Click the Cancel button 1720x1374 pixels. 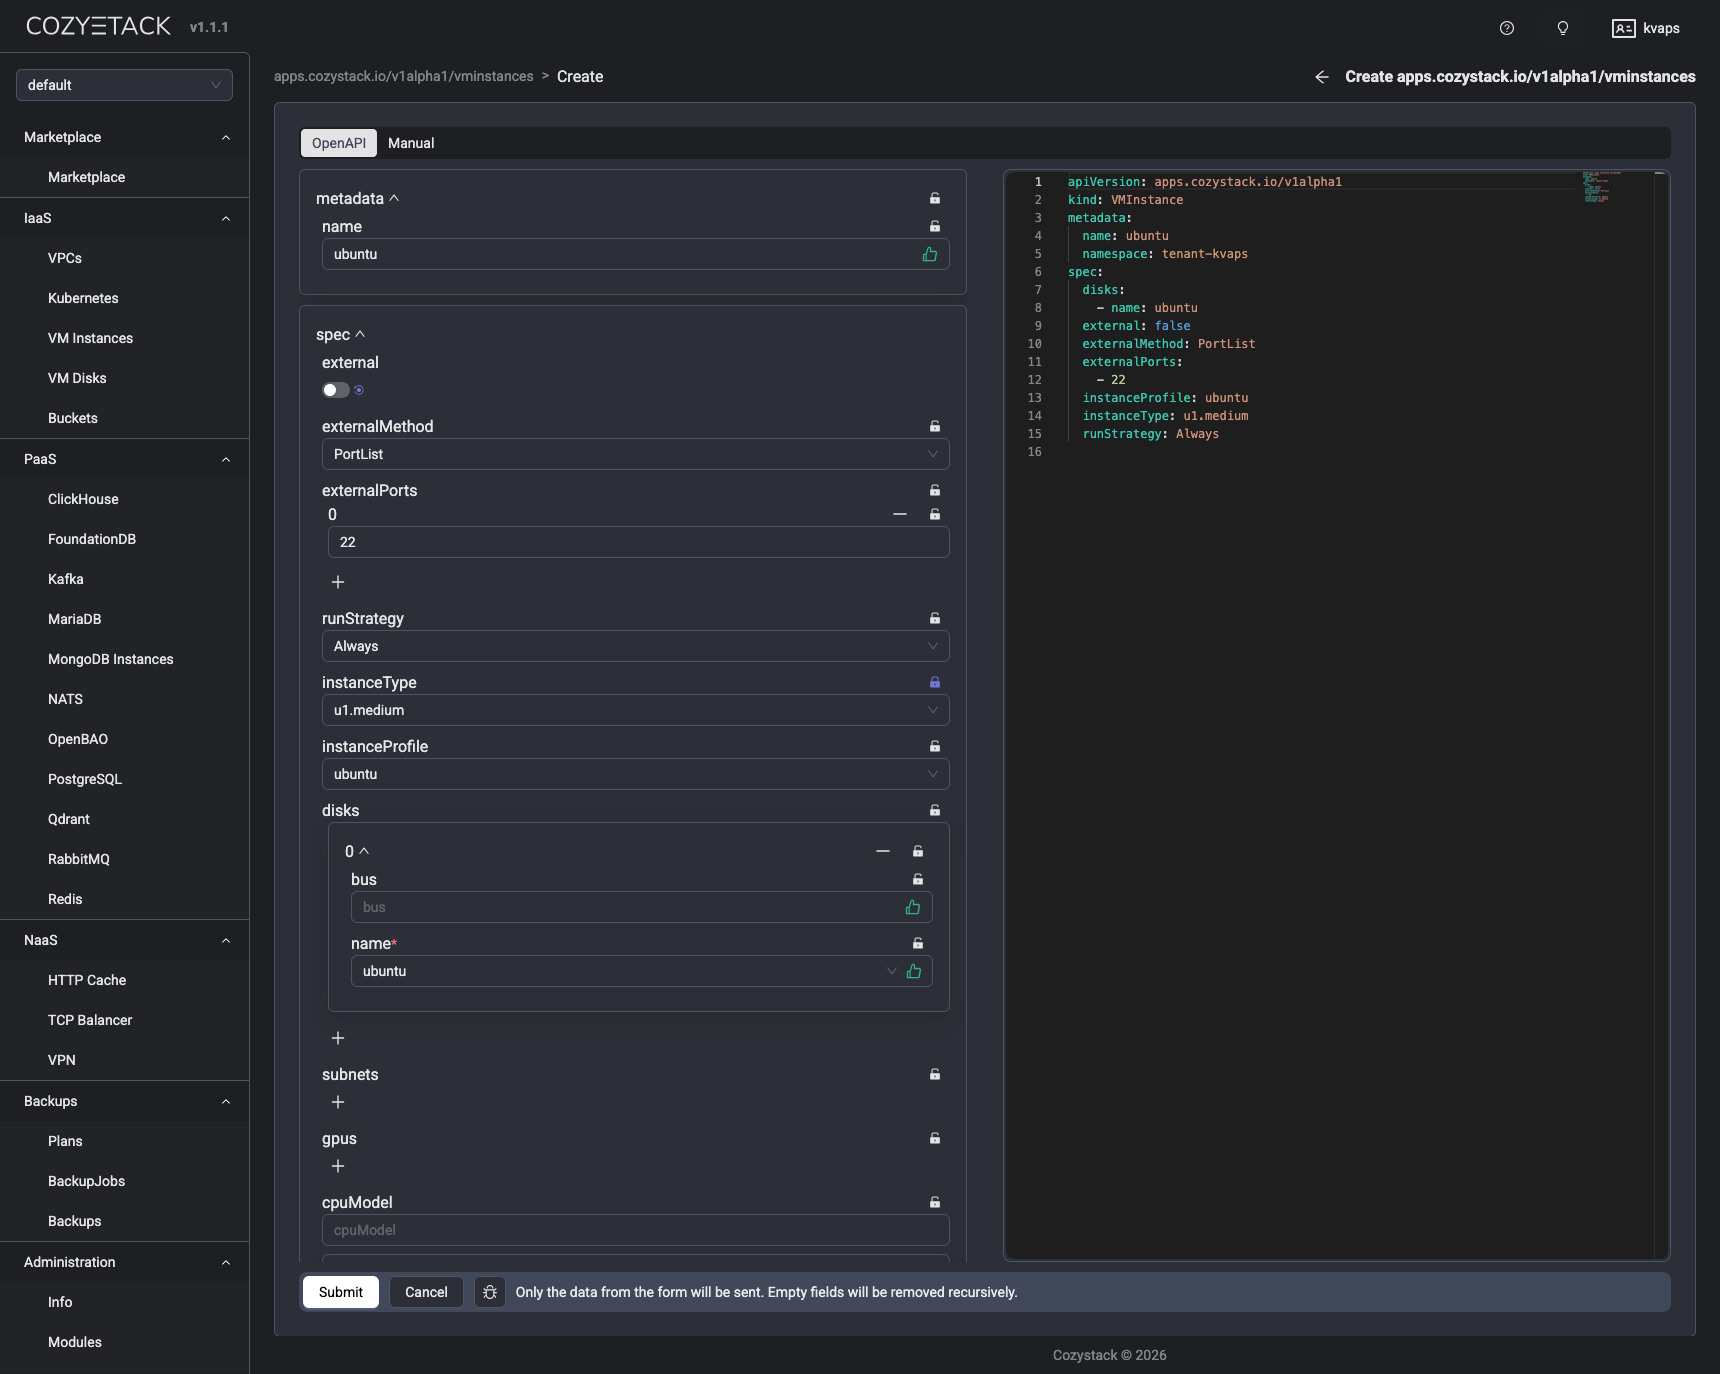425,1292
